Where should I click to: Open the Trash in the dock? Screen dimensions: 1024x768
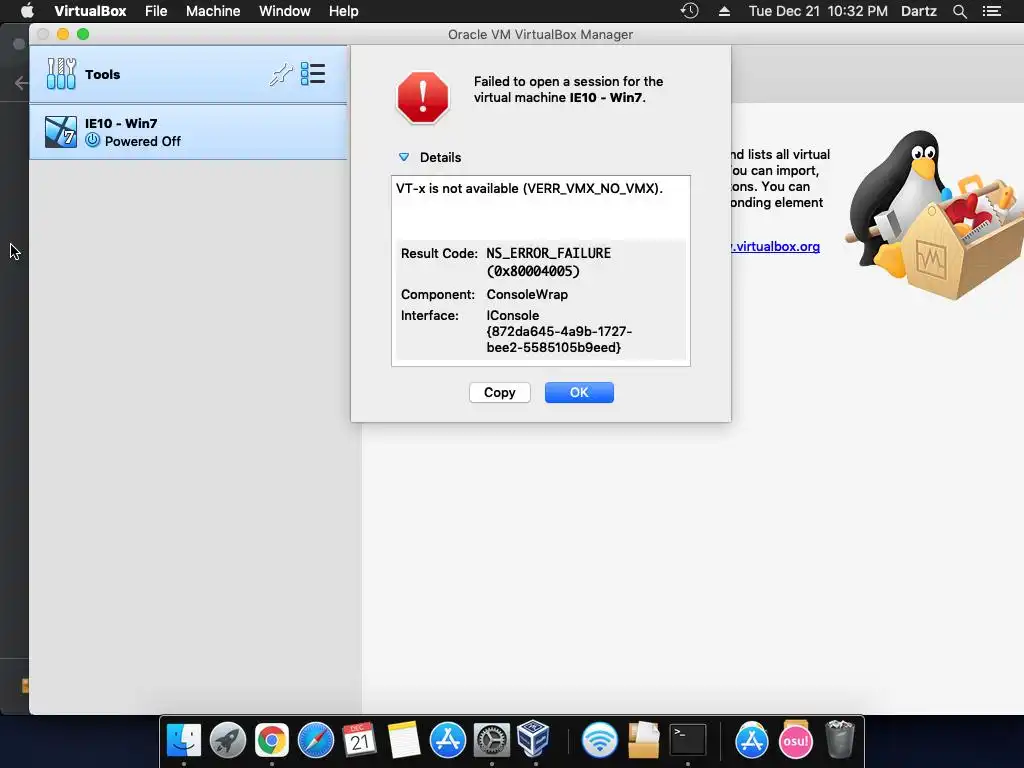(x=840, y=739)
